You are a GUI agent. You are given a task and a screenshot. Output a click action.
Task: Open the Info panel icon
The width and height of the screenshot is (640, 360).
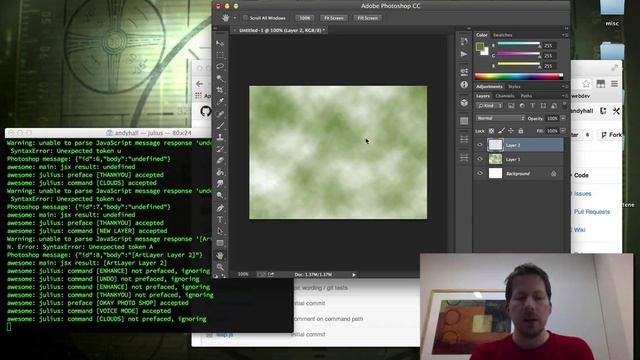click(464, 84)
